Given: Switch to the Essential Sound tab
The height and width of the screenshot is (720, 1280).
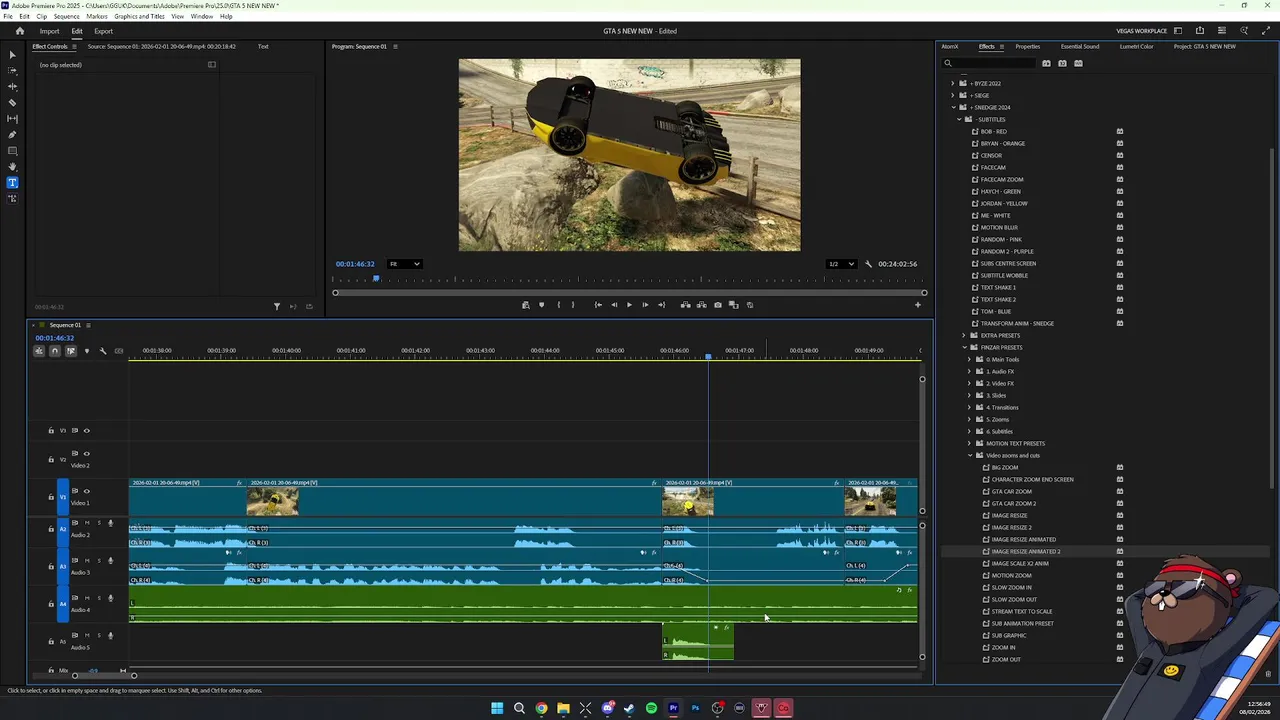Looking at the screenshot, I should [1080, 47].
